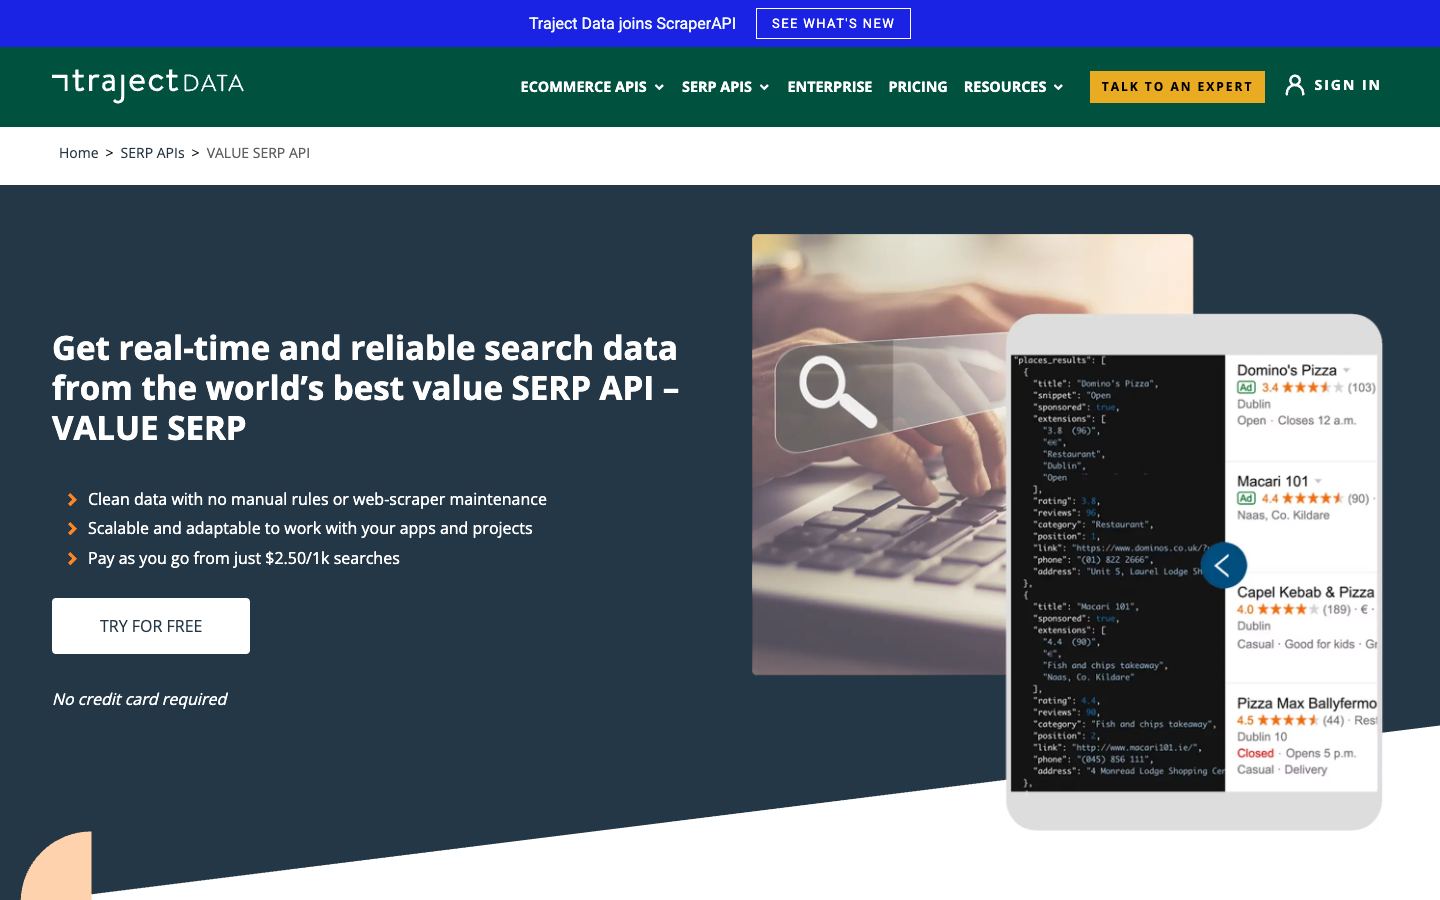Viewport: 1440px width, 900px height.
Task: Go to Home breadcrumb link
Action: click(78, 153)
